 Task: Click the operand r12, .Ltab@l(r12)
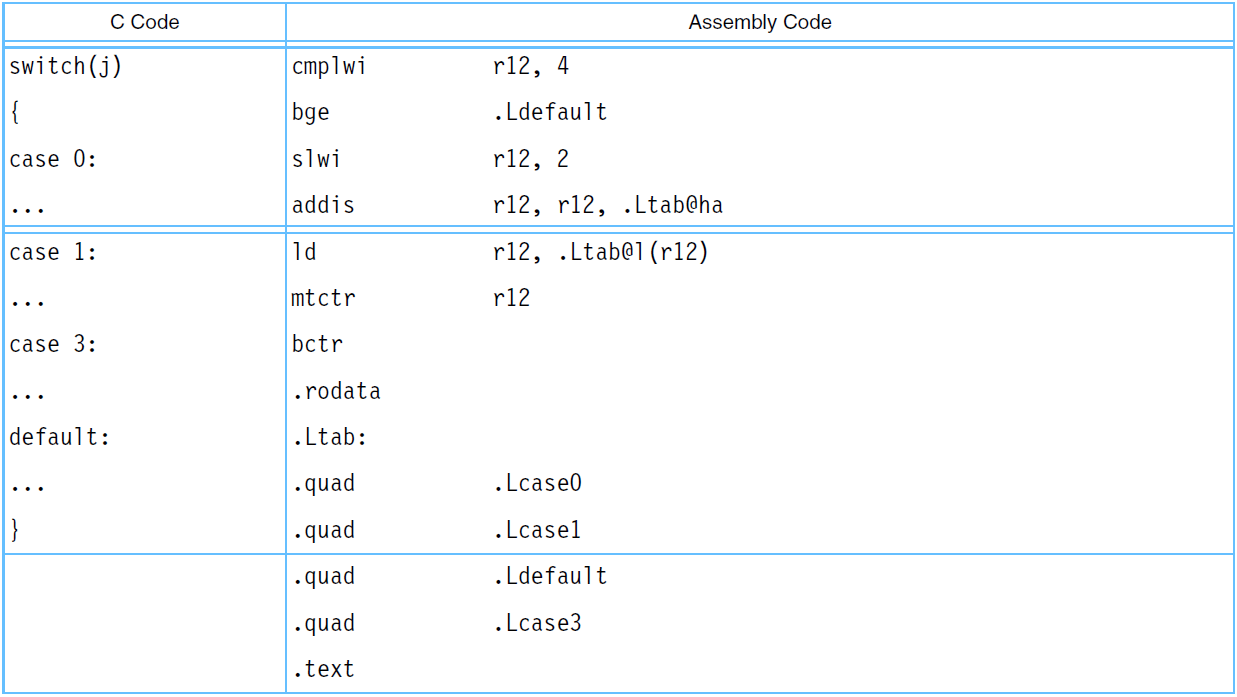coord(600,252)
